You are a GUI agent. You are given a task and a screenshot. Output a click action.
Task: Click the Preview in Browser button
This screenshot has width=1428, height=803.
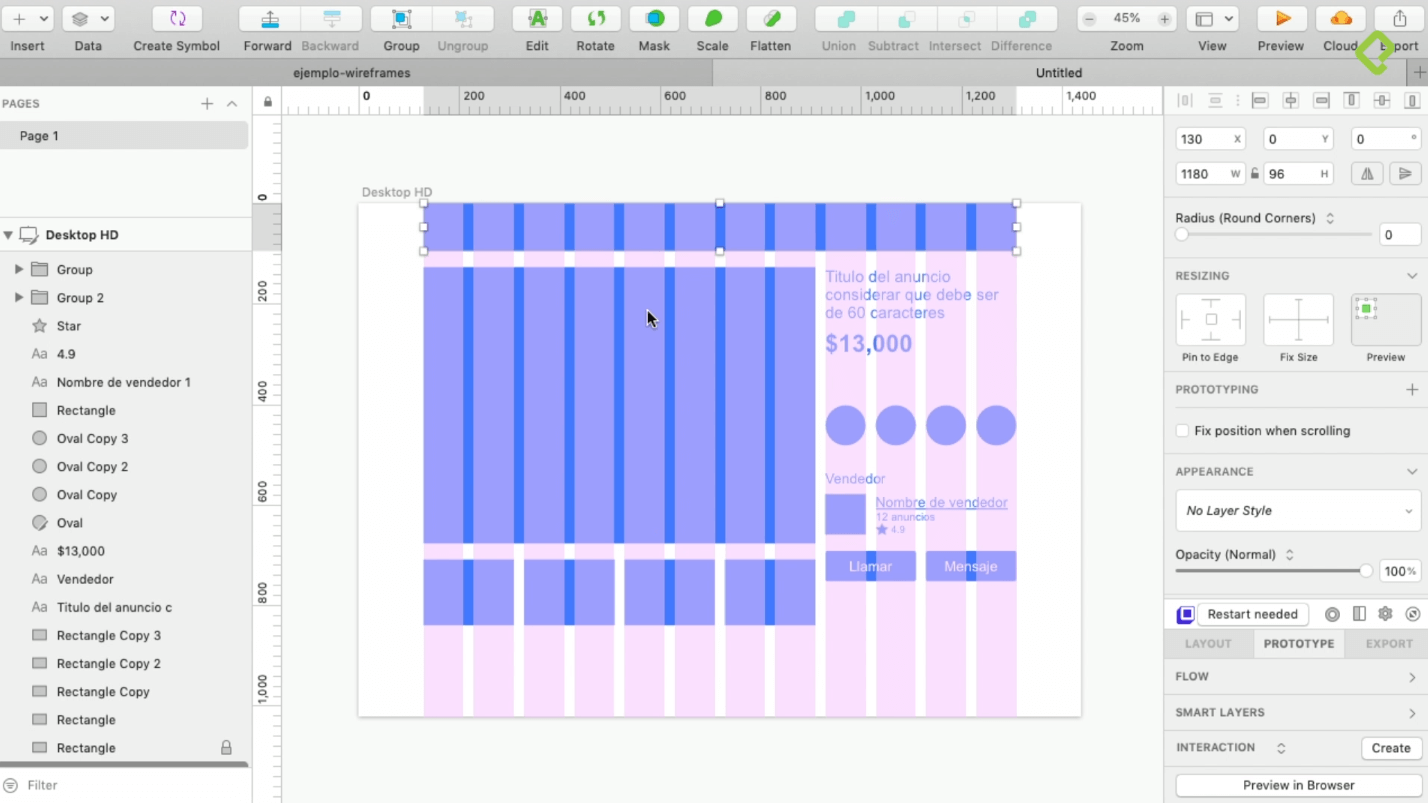[1298, 786]
